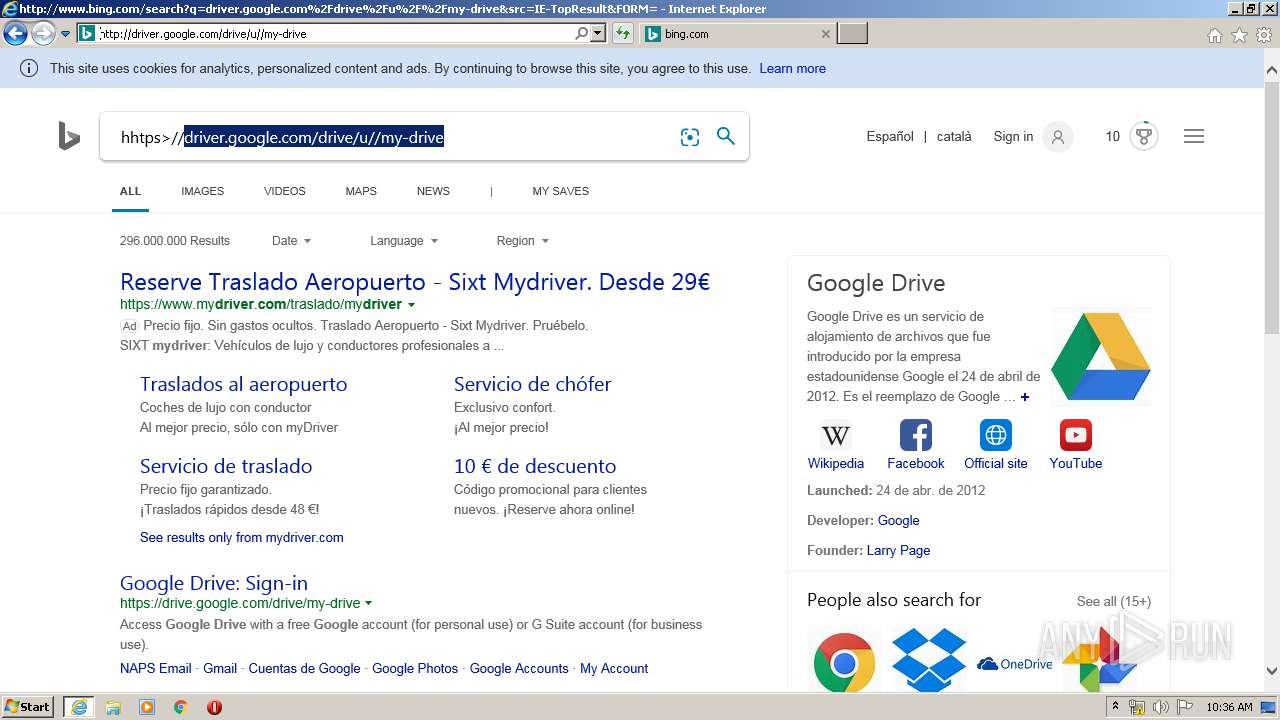Expand the mydriver URL dropdown arrow

(x=411, y=305)
